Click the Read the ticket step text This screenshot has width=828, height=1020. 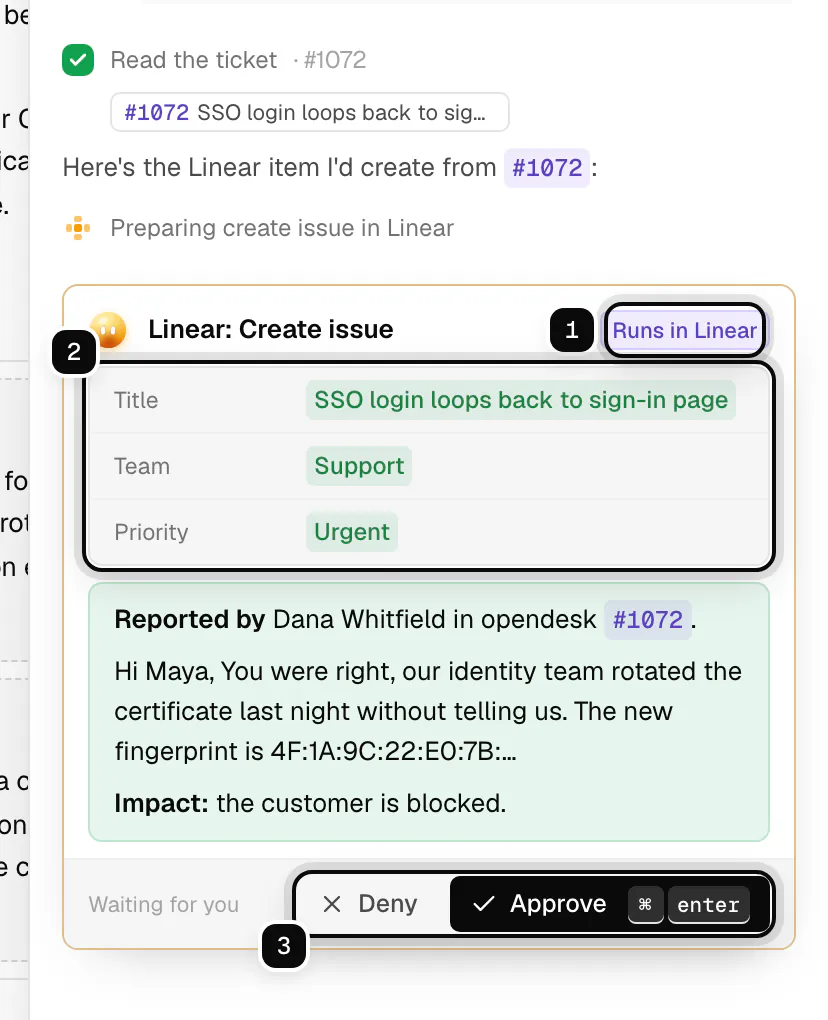click(x=194, y=60)
